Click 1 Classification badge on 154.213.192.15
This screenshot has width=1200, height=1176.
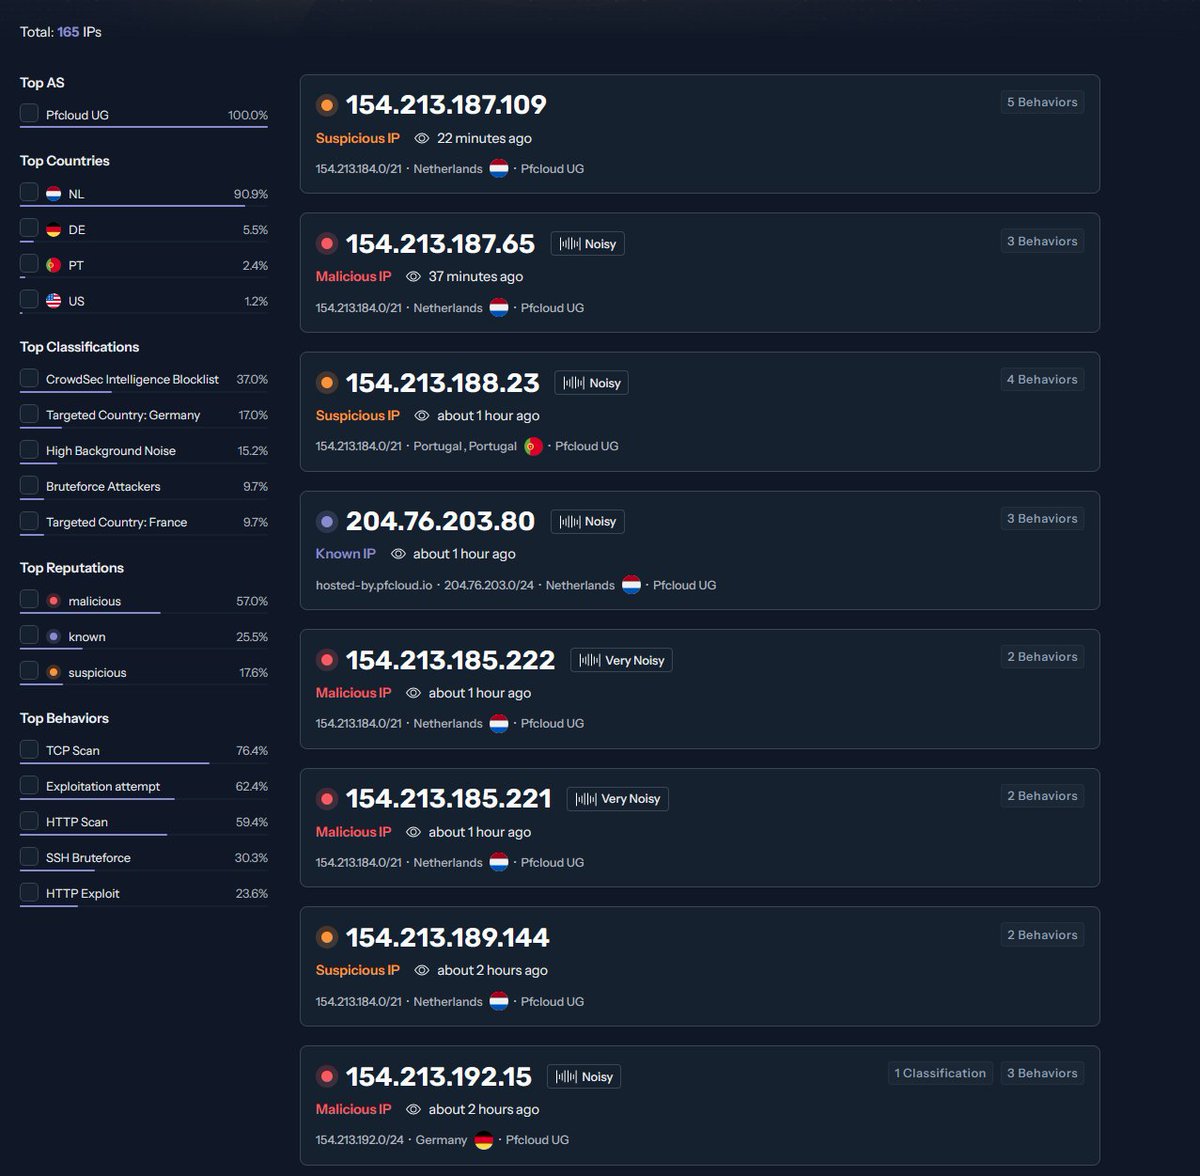click(940, 1073)
